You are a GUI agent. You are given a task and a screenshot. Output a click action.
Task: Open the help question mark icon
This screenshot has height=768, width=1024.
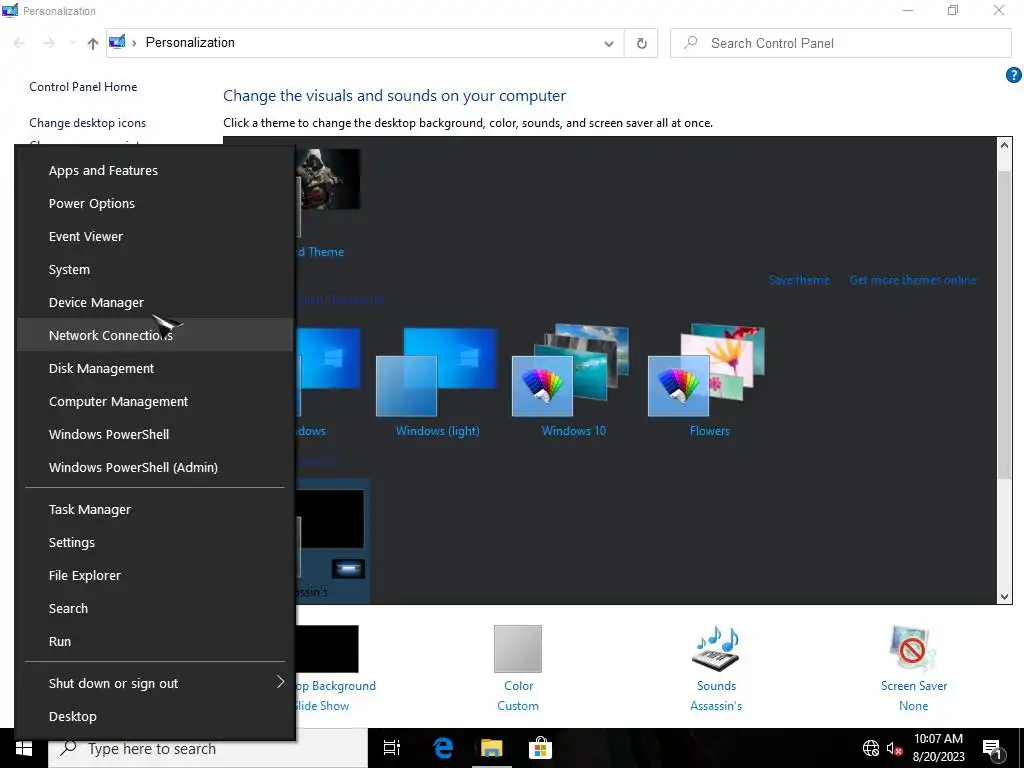click(x=1014, y=75)
